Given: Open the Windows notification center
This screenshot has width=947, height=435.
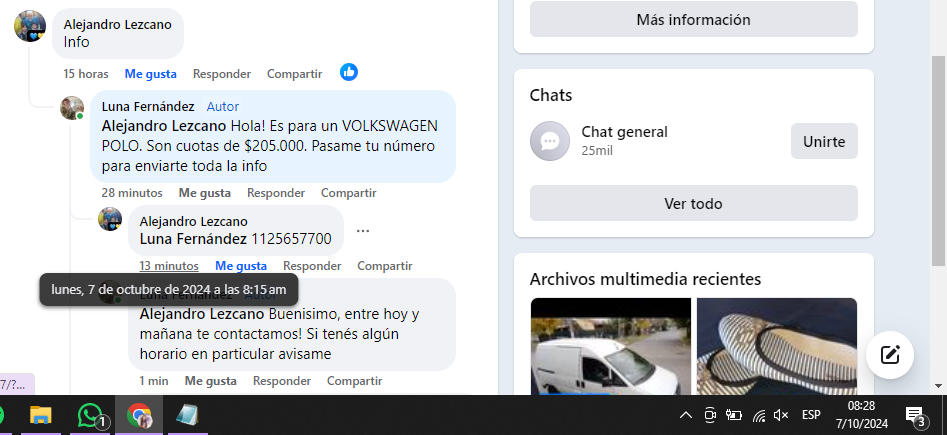Looking at the screenshot, I should 916,416.
